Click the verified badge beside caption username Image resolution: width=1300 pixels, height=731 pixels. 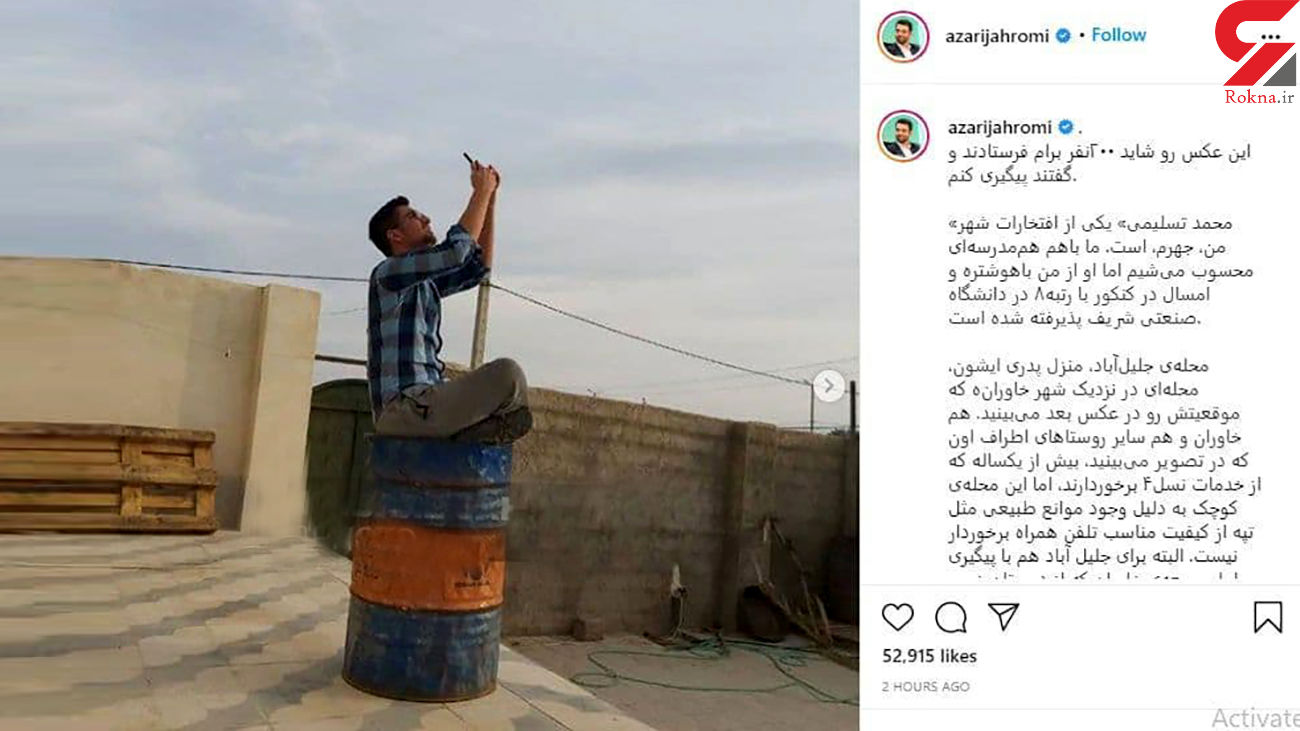[1065, 127]
